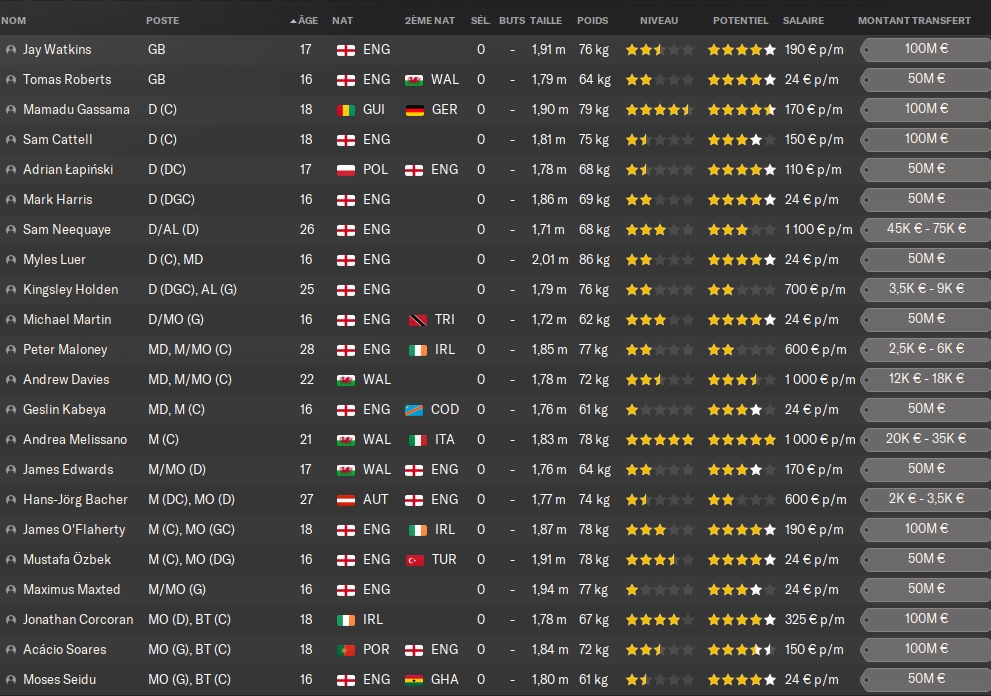Click the person icon beside Peter Maloney

(x=11, y=350)
